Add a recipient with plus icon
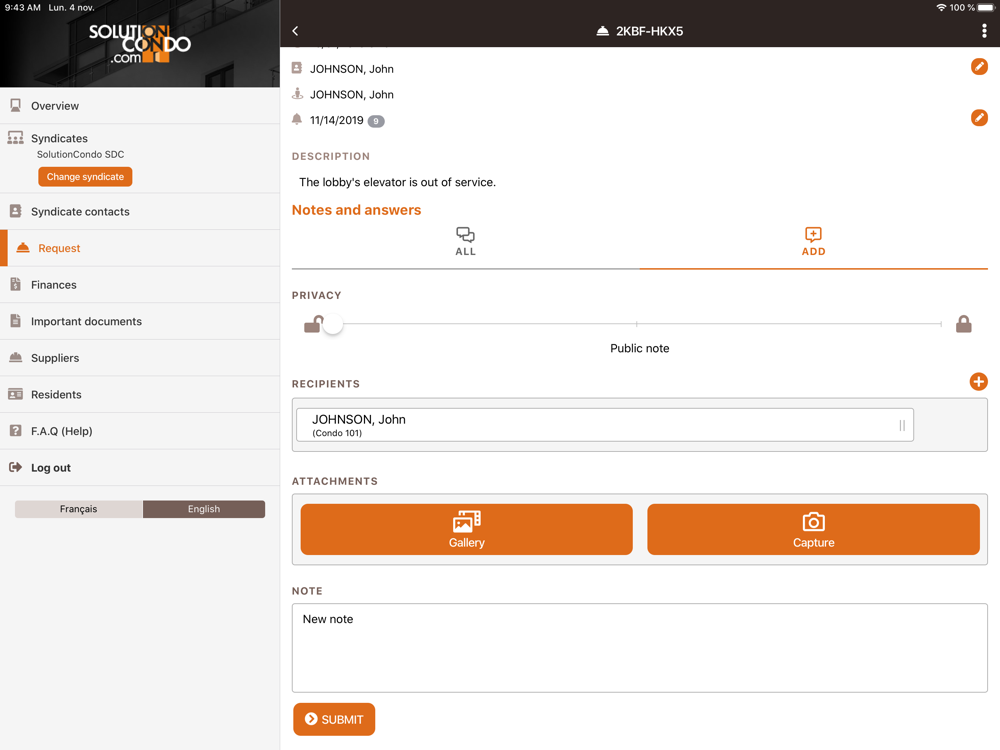Viewport: 1000px width, 750px height. (978, 382)
